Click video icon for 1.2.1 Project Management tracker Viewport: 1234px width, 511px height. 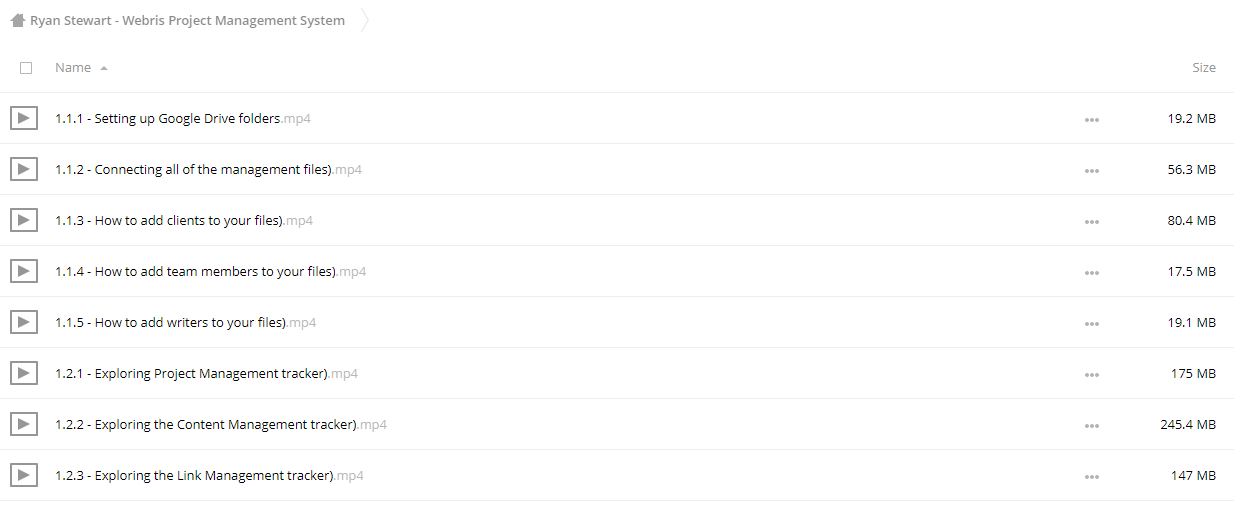[x=24, y=373]
